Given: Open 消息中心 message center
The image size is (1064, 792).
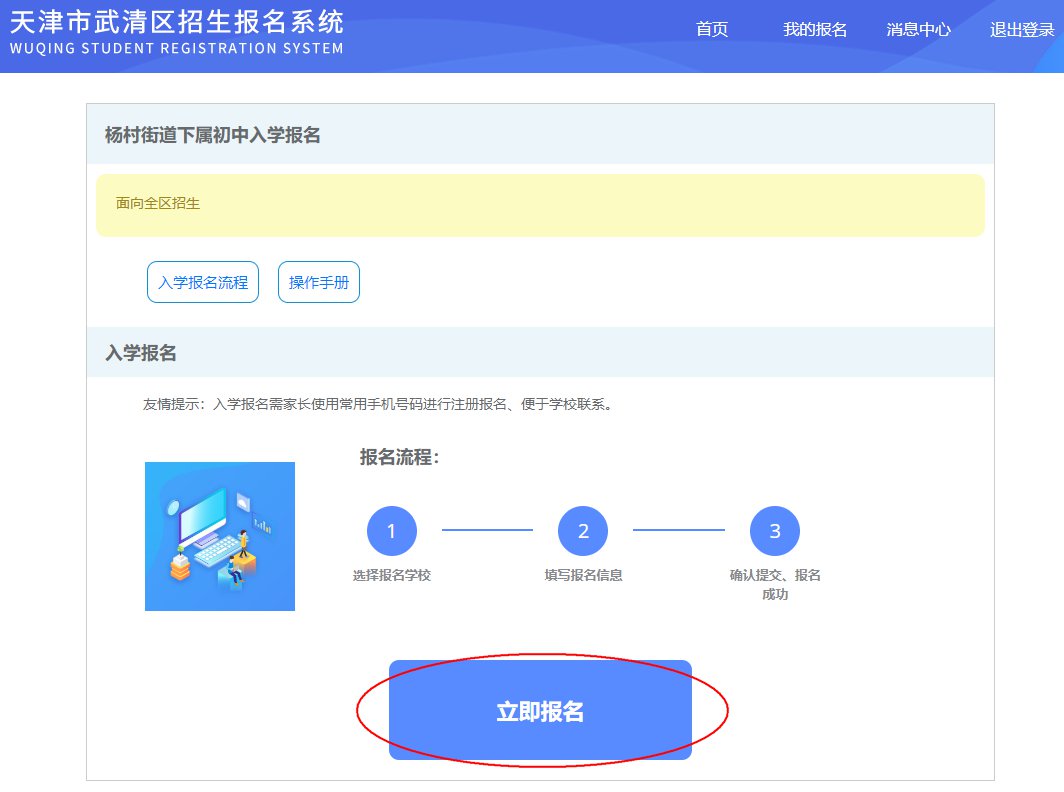Looking at the screenshot, I should [x=918, y=30].
